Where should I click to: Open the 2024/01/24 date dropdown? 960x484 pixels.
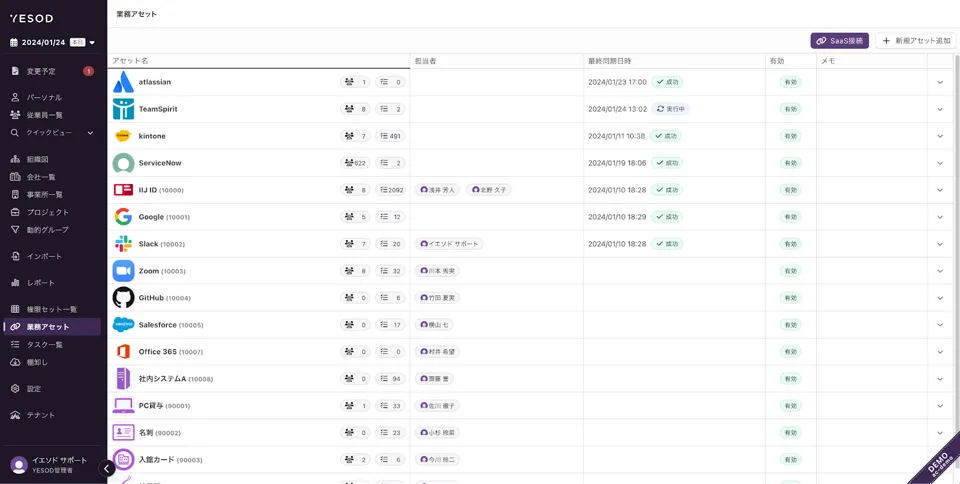pos(52,42)
